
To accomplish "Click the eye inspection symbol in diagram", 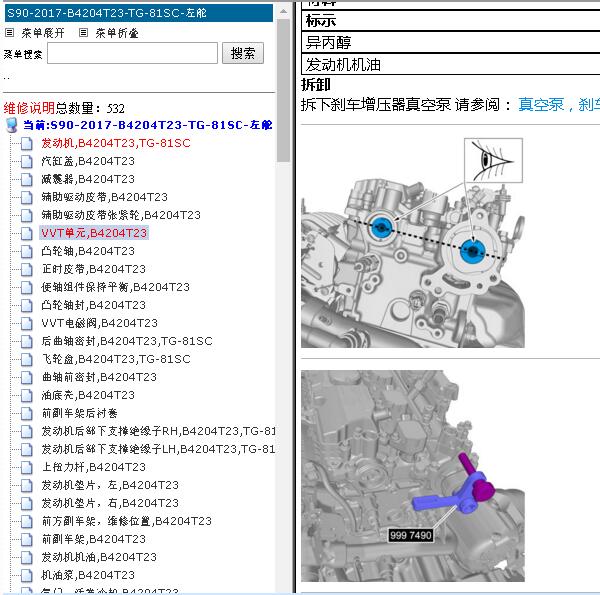I will pyautogui.click(x=493, y=161).
